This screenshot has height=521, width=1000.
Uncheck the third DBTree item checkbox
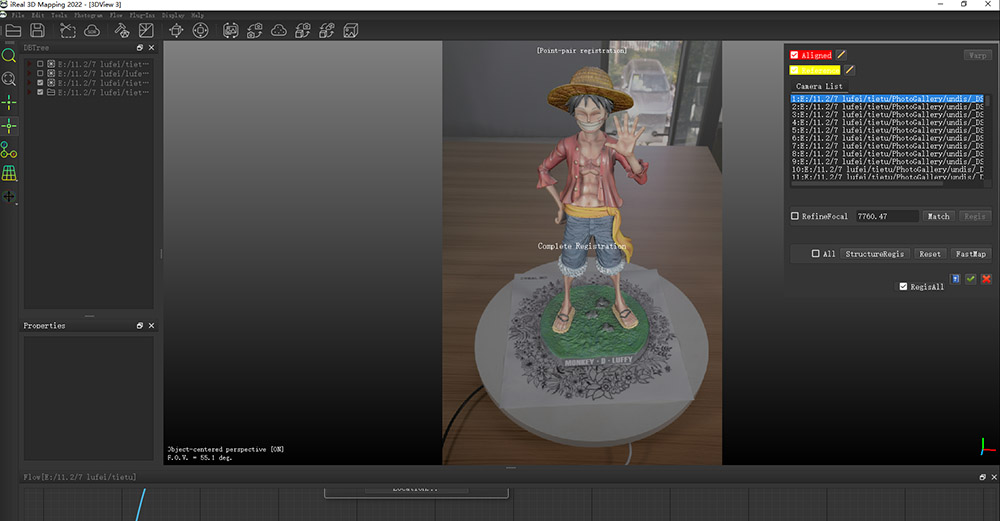point(40,83)
